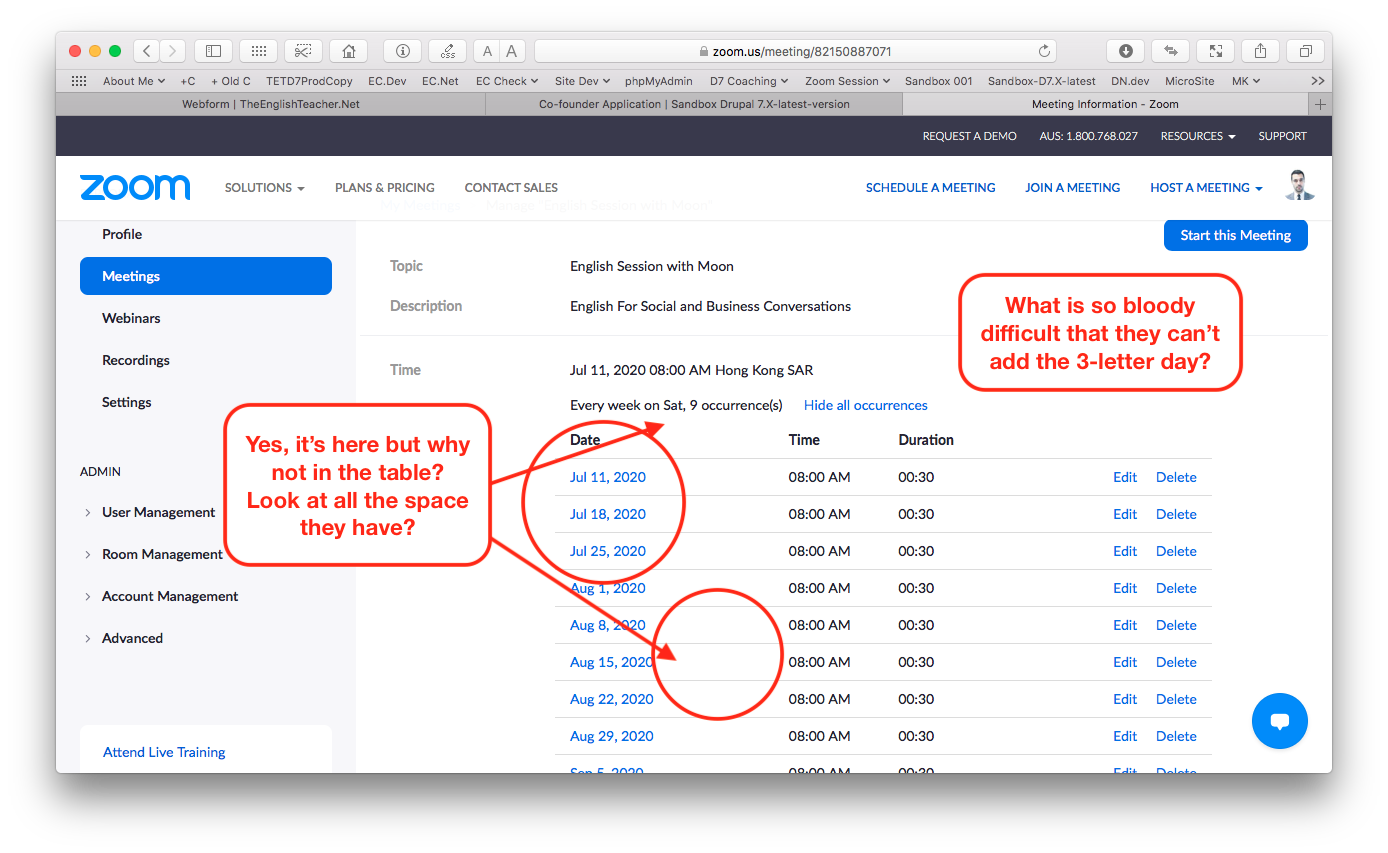
Task: Open the Solutions dropdown menu
Action: pos(264,187)
